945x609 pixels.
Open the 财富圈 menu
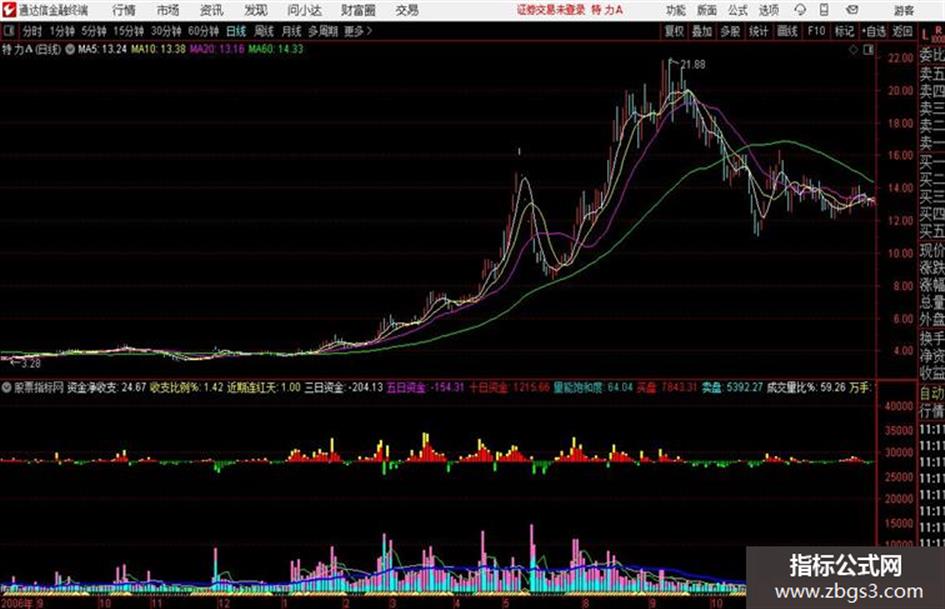pyautogui.click(x=358, y=10)
